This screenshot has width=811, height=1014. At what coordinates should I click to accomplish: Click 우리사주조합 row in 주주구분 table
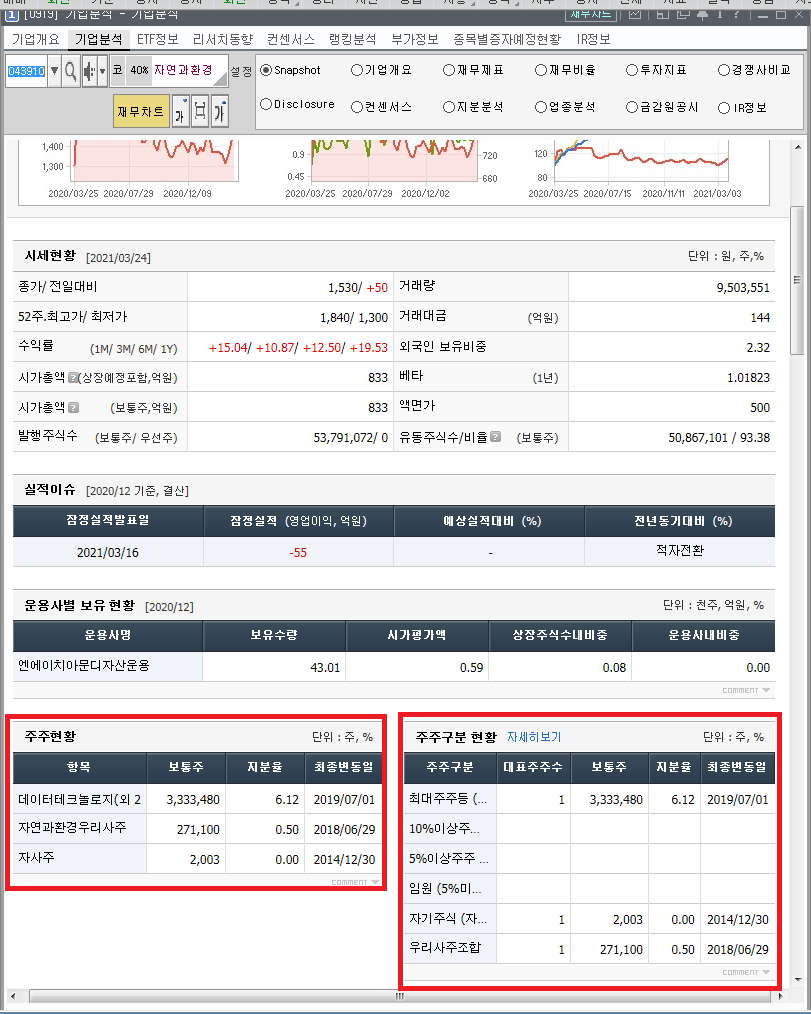589,949
